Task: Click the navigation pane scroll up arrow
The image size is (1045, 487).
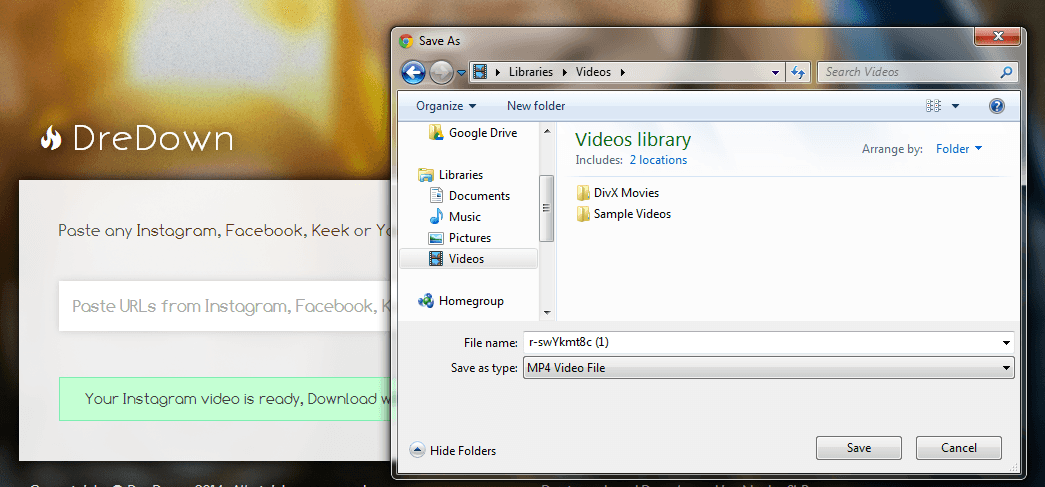Action: 547,131
